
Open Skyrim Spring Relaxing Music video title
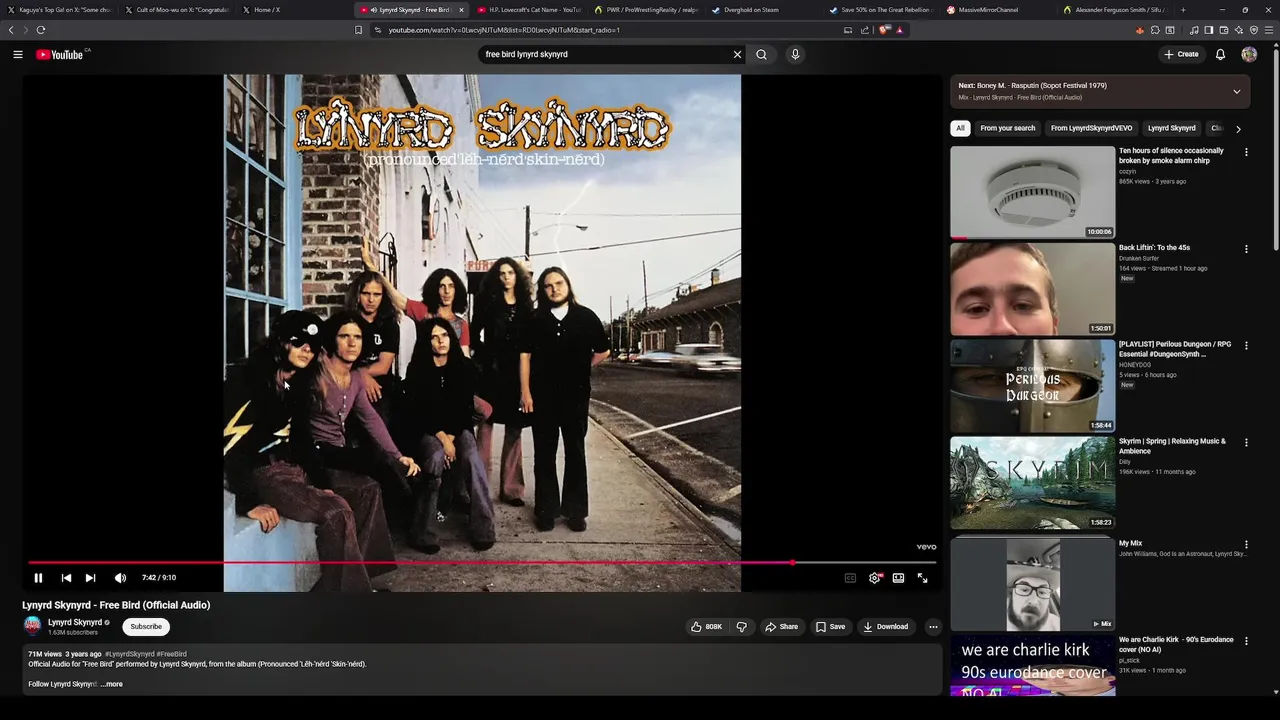(1172, 446)
